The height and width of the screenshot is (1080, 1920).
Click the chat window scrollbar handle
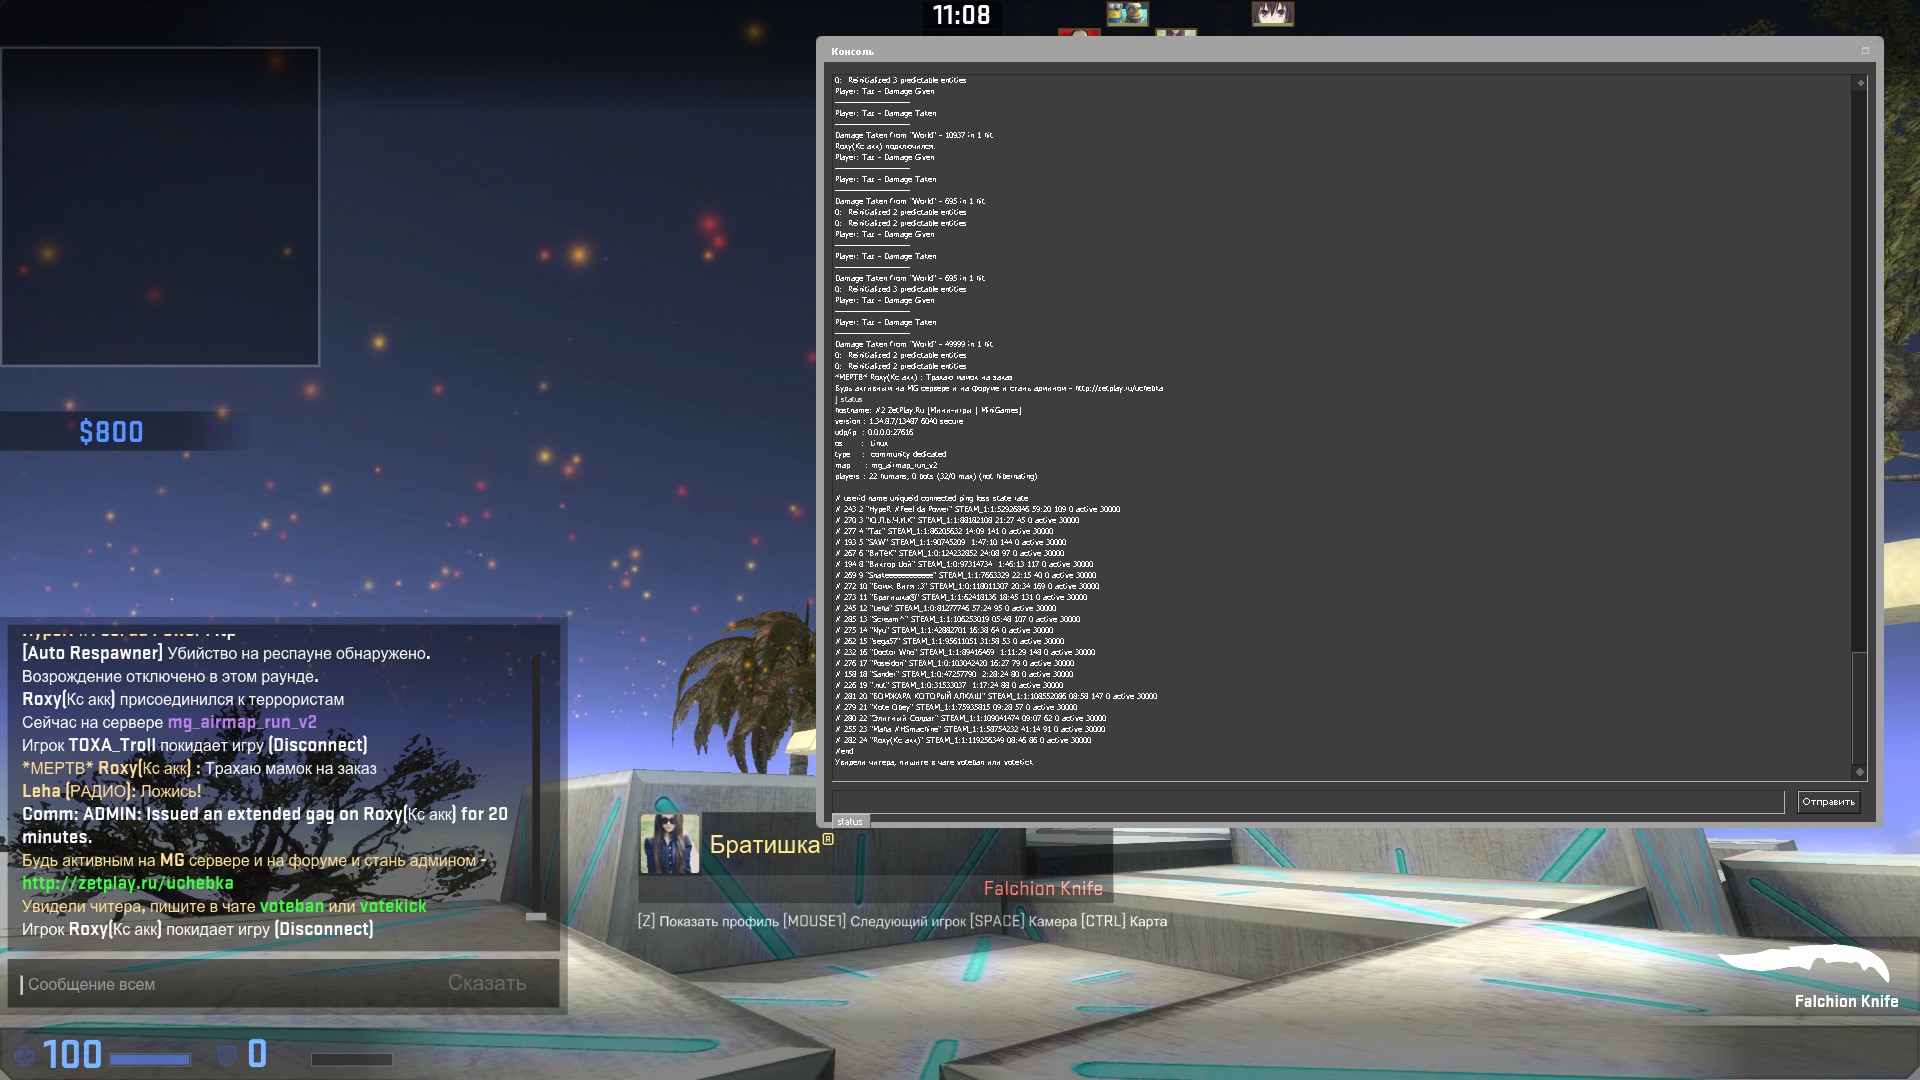pos(536,916)
